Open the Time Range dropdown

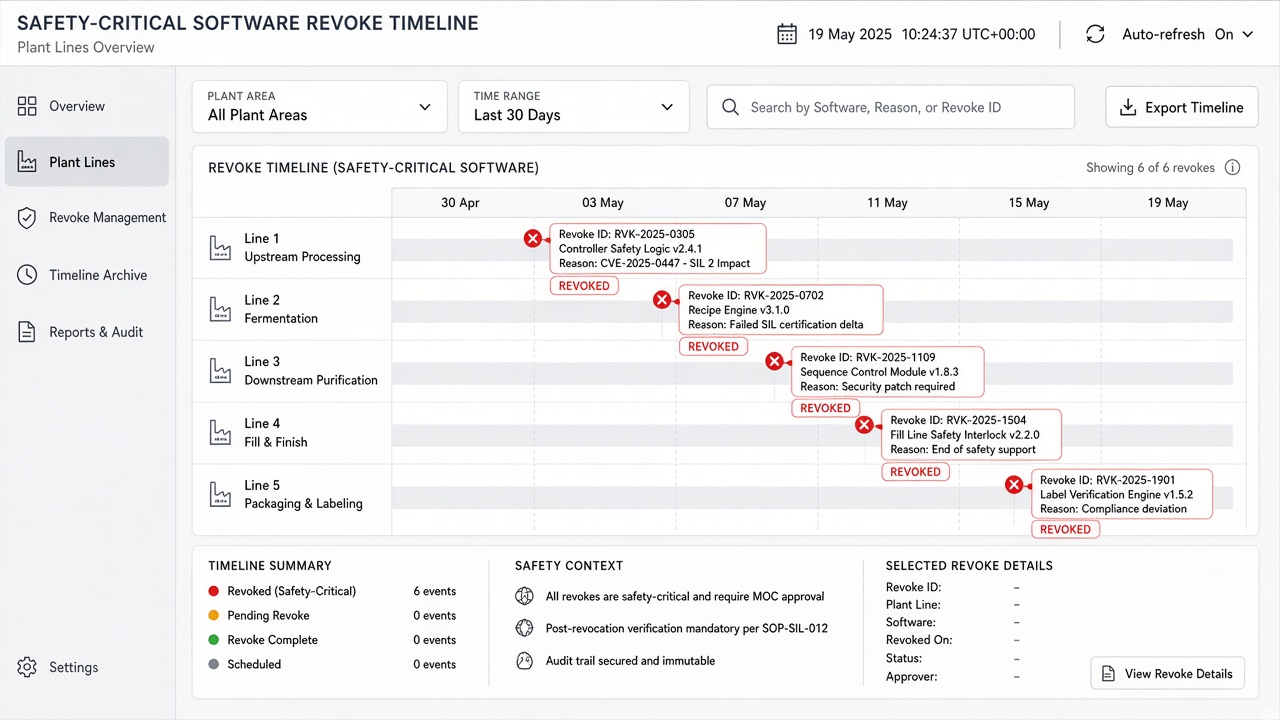(x=573, y=107)
